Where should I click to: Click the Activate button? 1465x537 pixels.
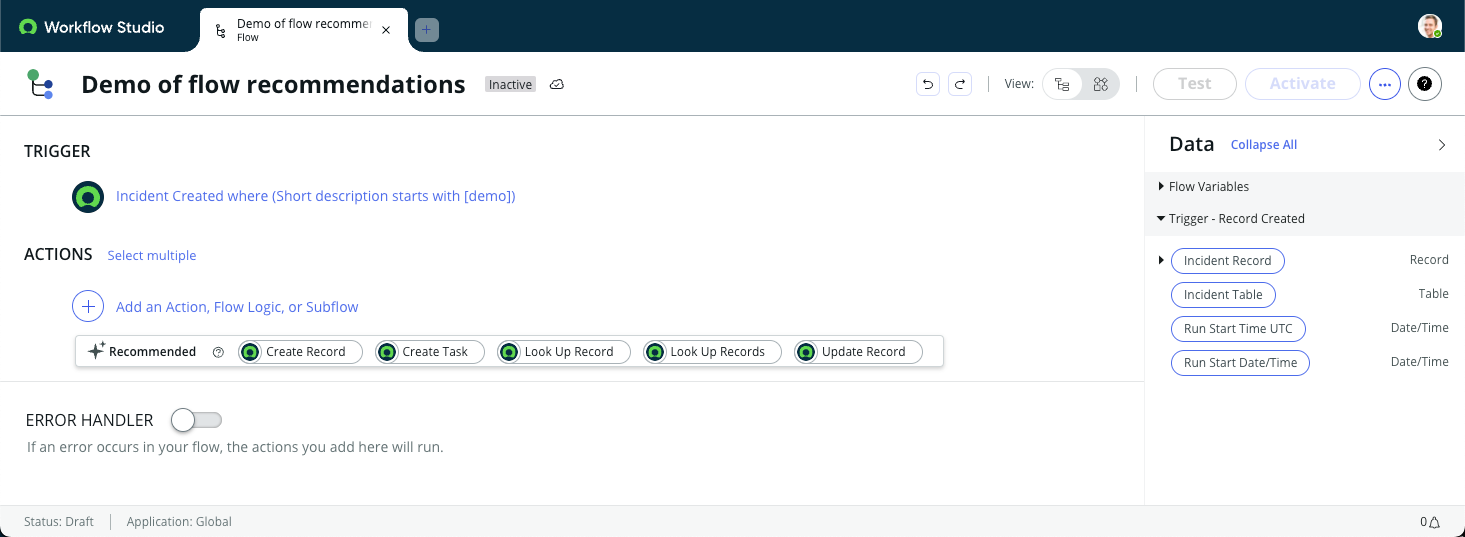point(1303,84)
